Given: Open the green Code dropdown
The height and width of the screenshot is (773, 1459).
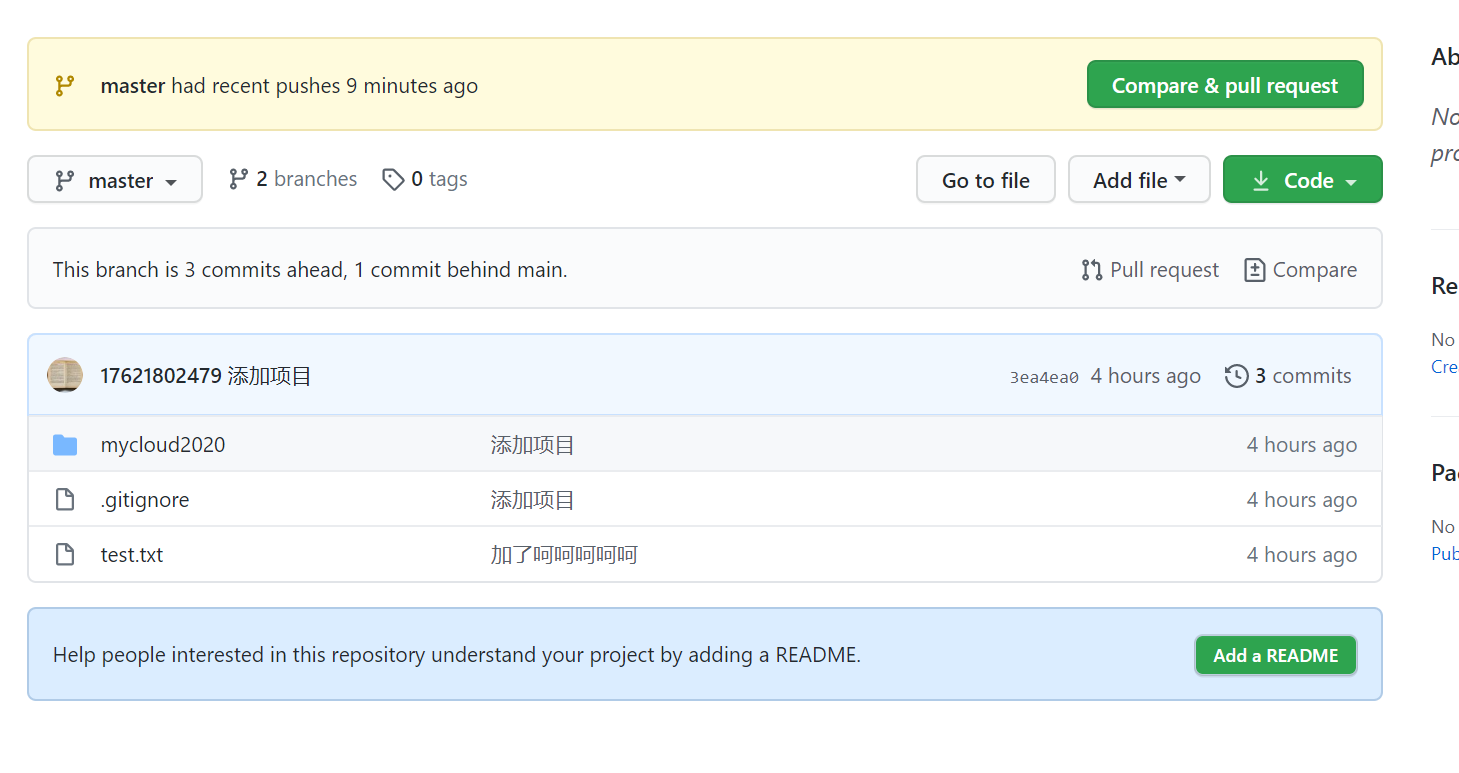Looking at the screenshot, I should [1302, 180].
